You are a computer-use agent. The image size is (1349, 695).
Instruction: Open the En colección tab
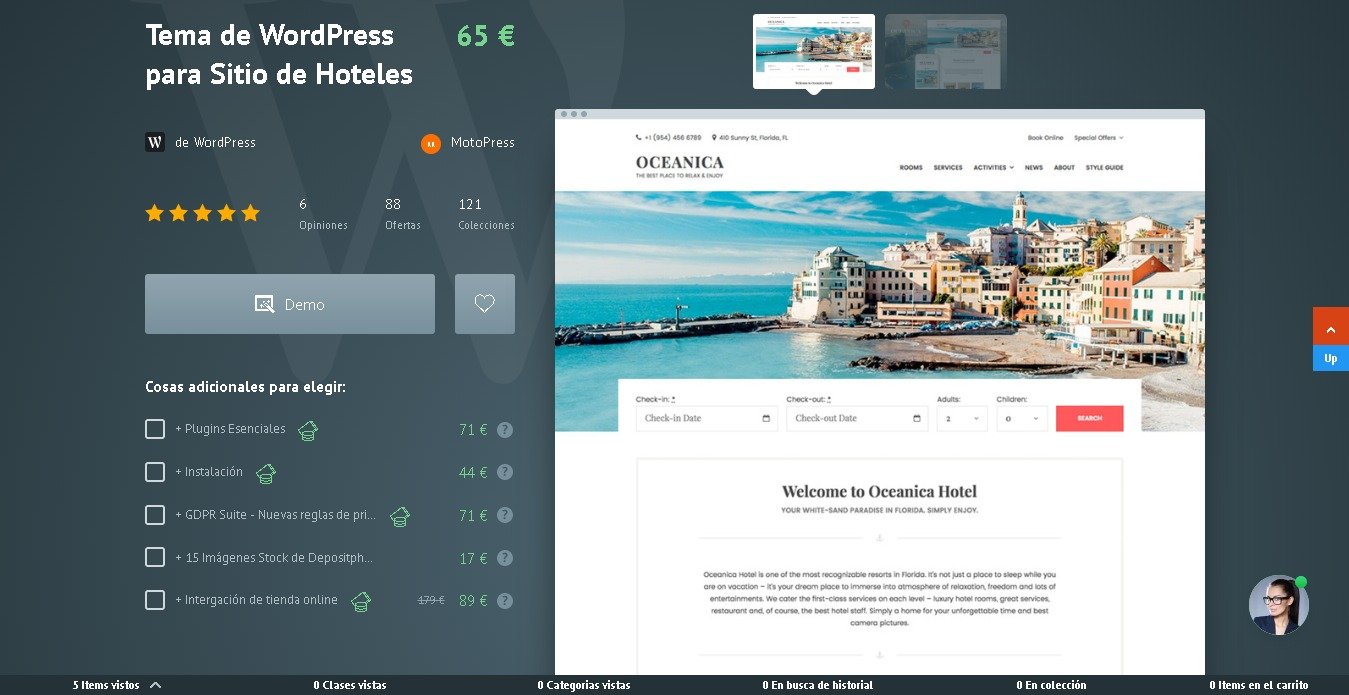click(1051, 685)
